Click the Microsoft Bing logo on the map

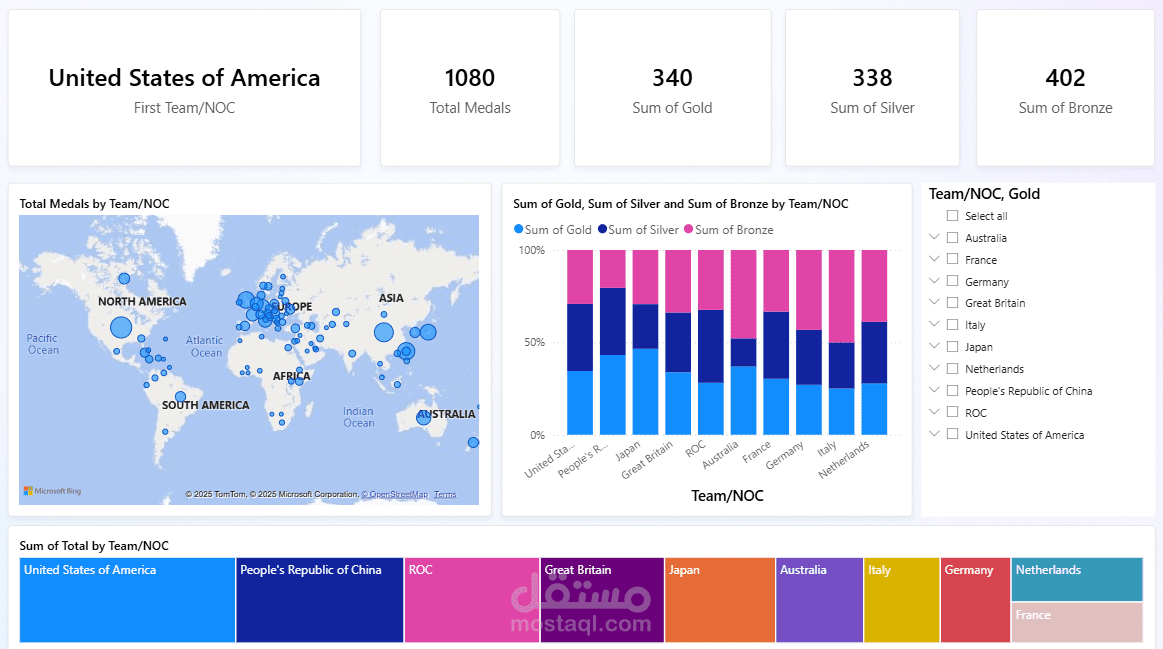[x=52, y=491]
